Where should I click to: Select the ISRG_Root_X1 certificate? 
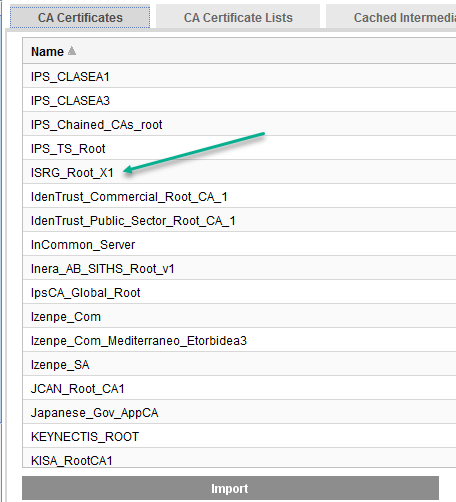point(239,172)
